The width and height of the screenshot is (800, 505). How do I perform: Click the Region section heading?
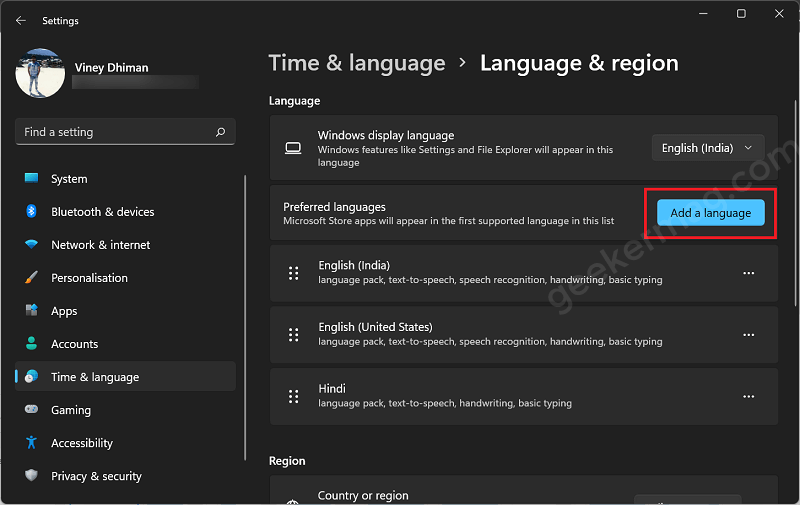pyautogui.click(x=287, y=461)
